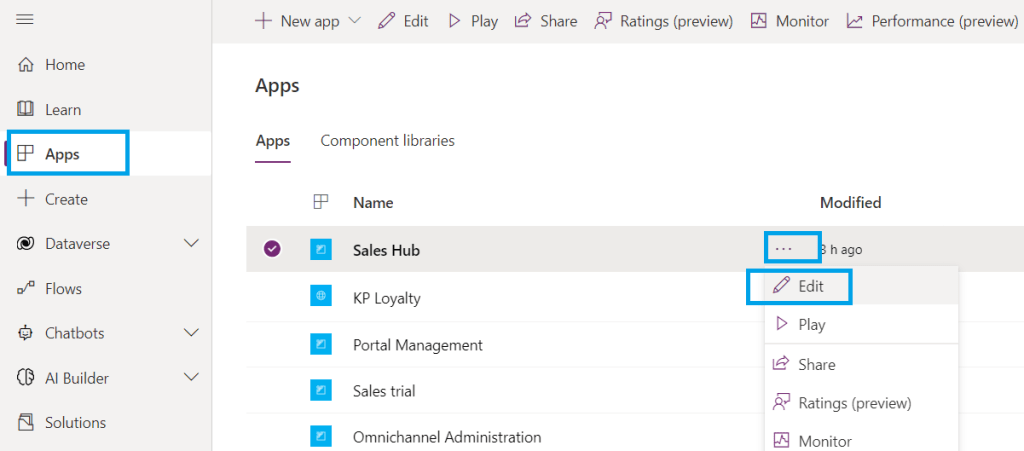This screenshot has height=451, width=1024.
Task: Click the Monitor icon in top toolbar
Action: click(x=758, y=21)
